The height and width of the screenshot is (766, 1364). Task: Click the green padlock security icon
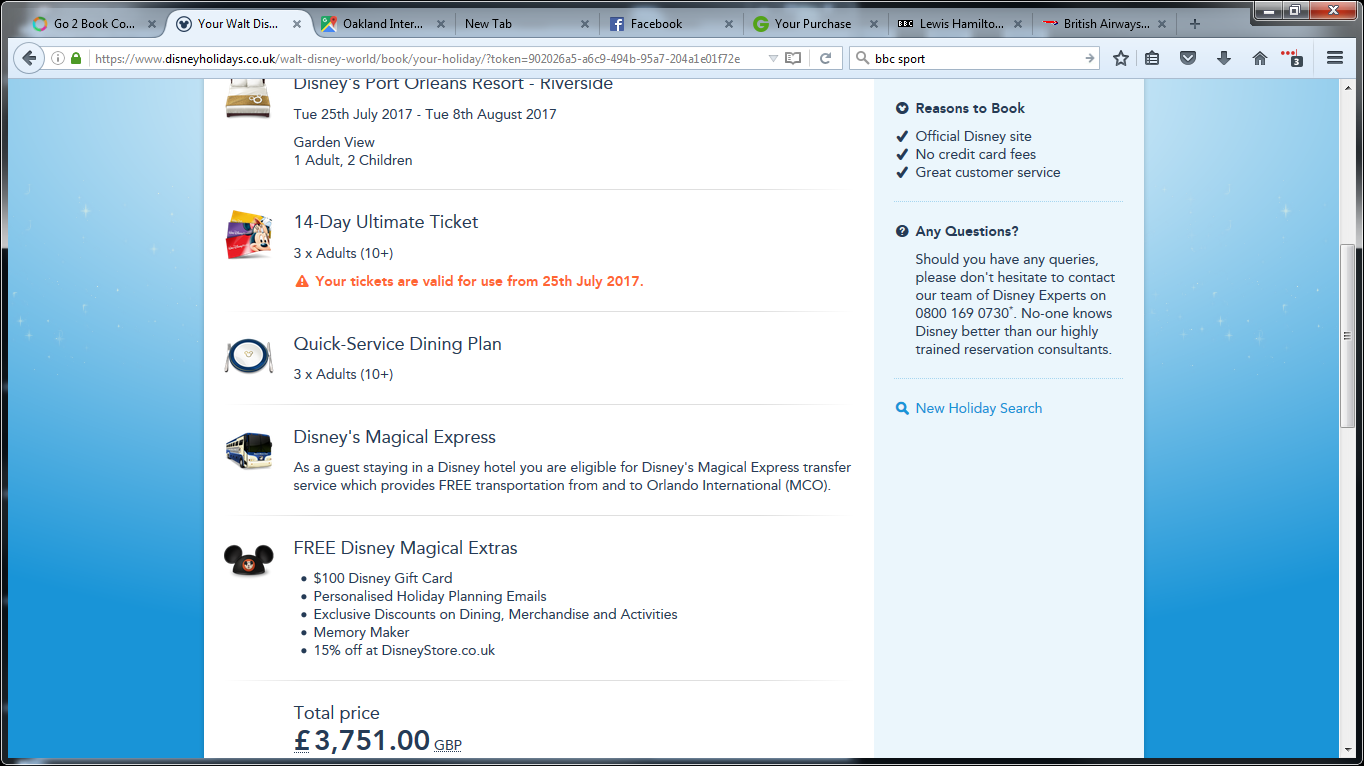(76, 58)
